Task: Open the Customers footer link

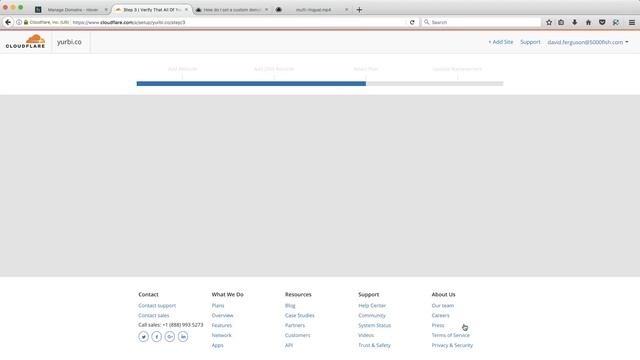Action: pyautogui.click(x=298, y=335)
